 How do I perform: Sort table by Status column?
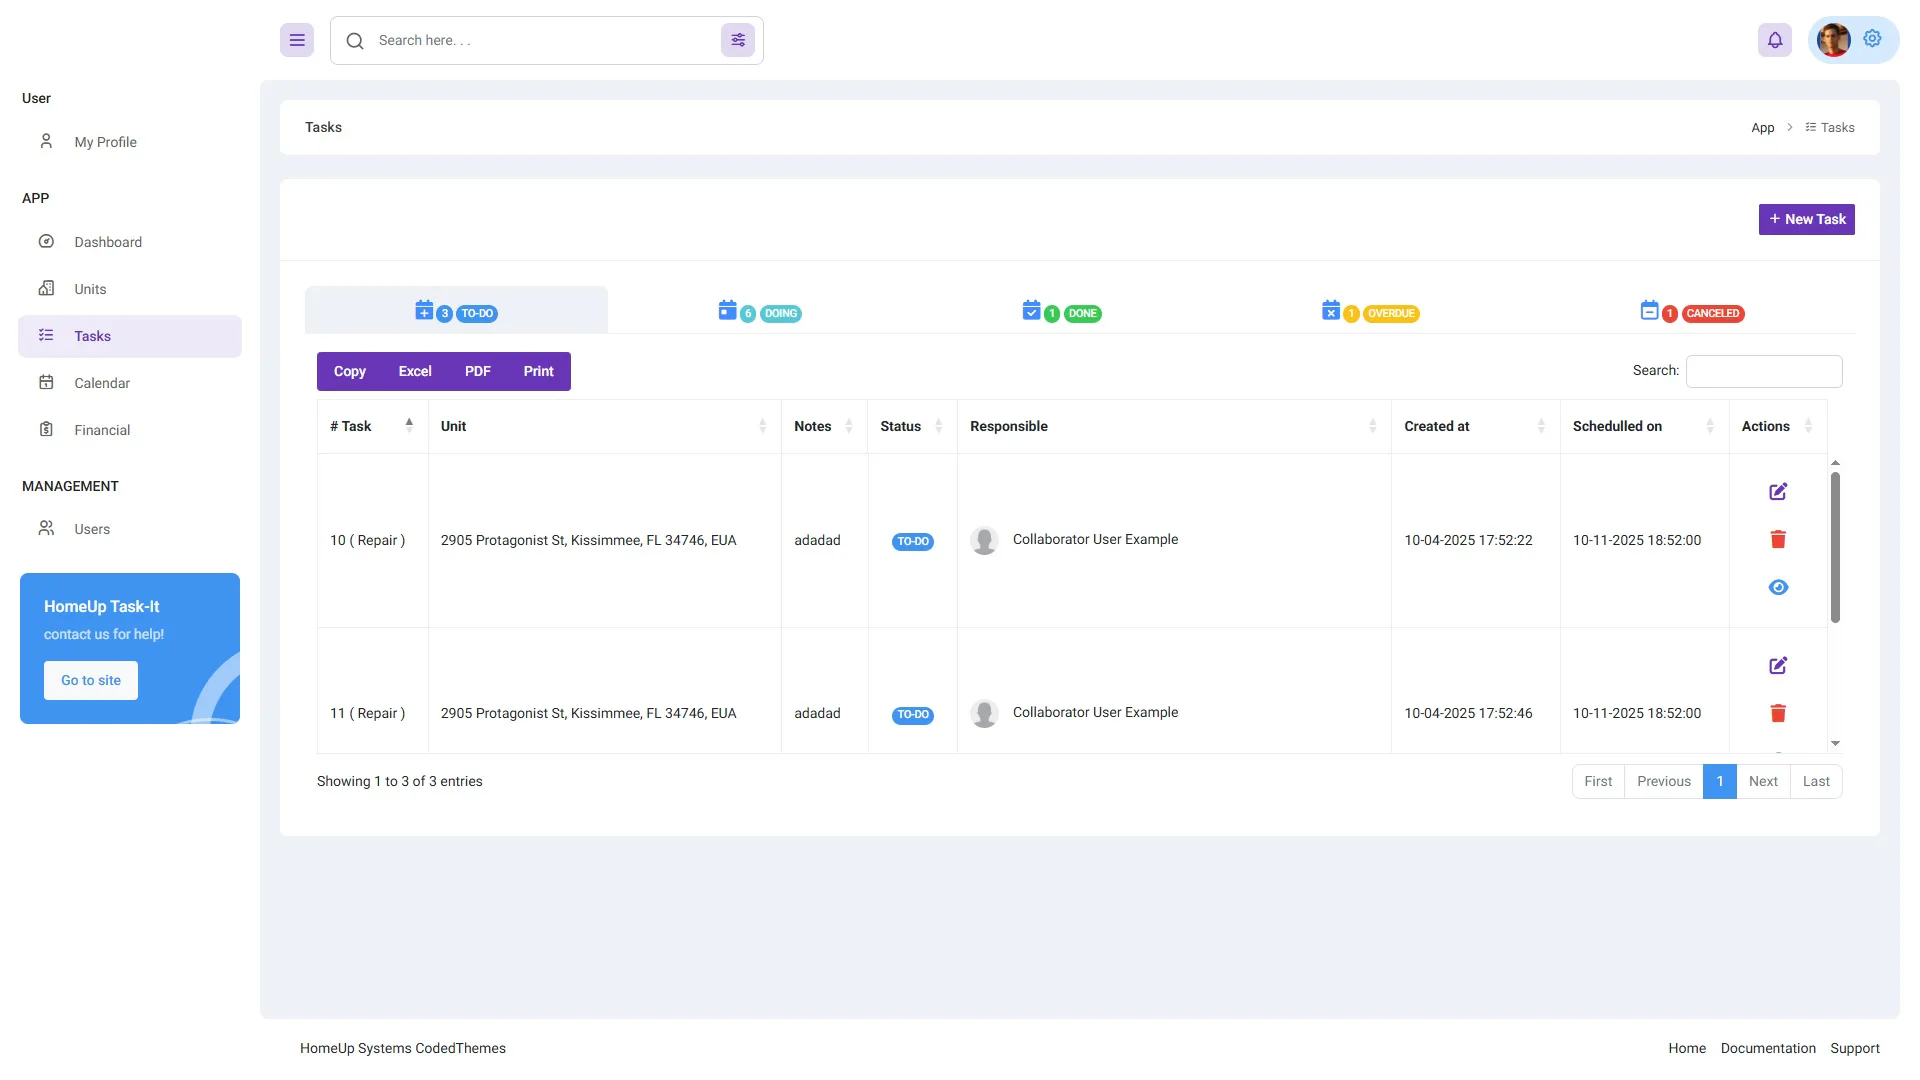(912, 427)
